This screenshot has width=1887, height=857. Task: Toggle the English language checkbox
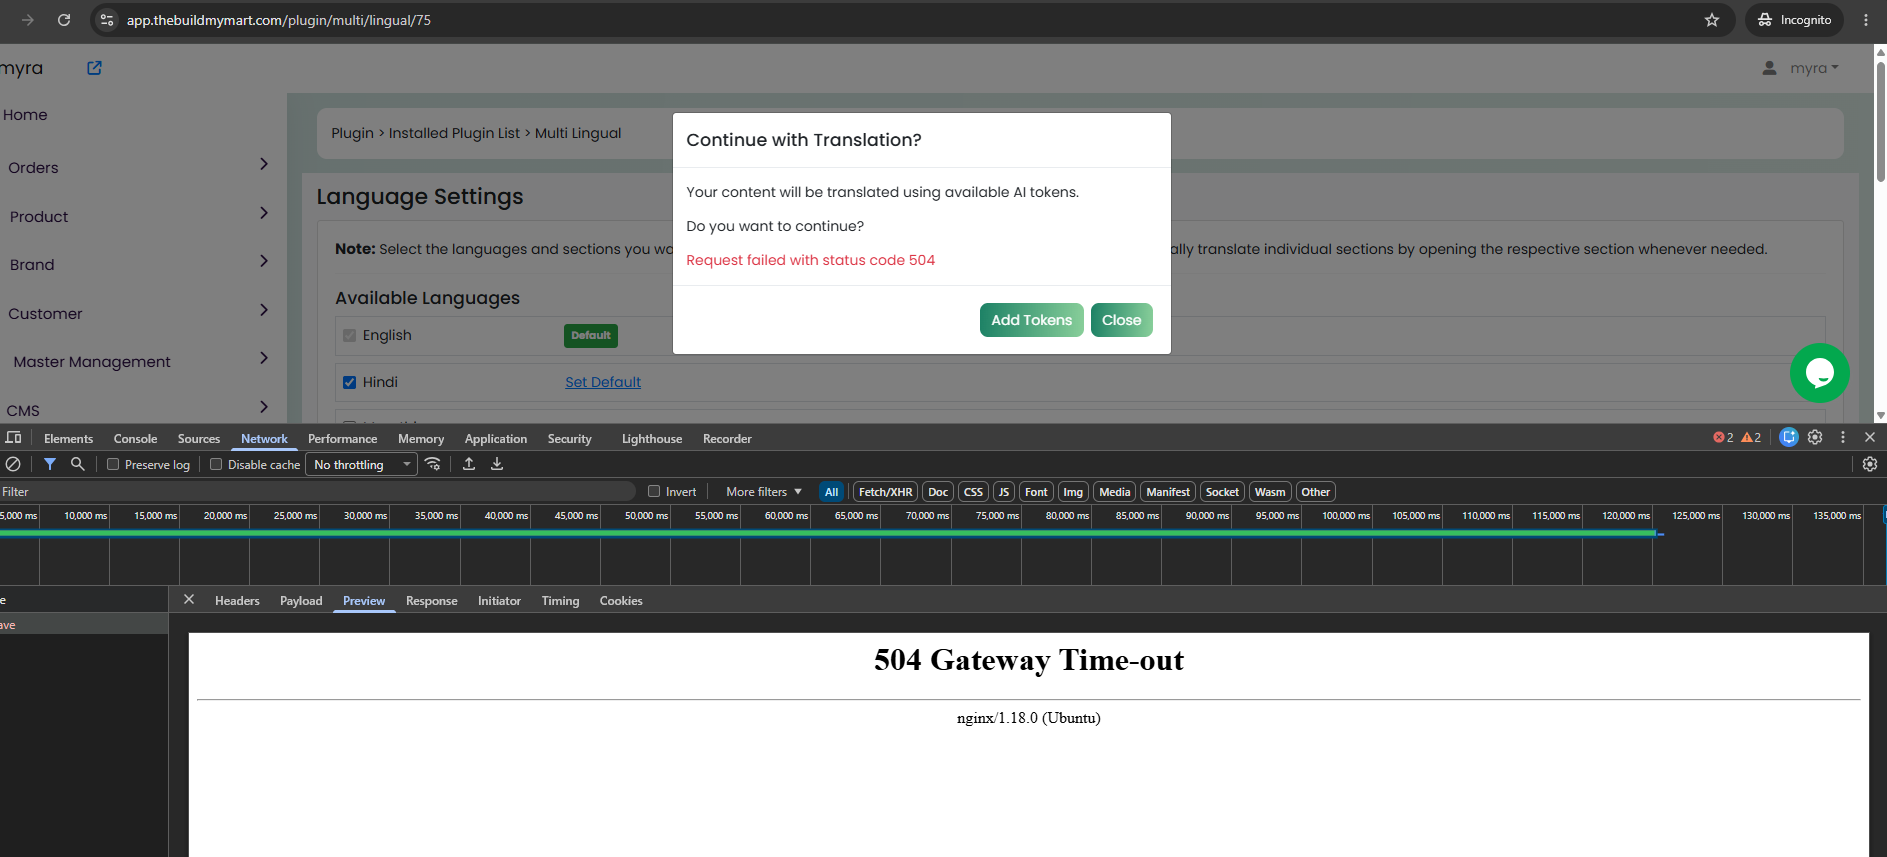point(349,335)
